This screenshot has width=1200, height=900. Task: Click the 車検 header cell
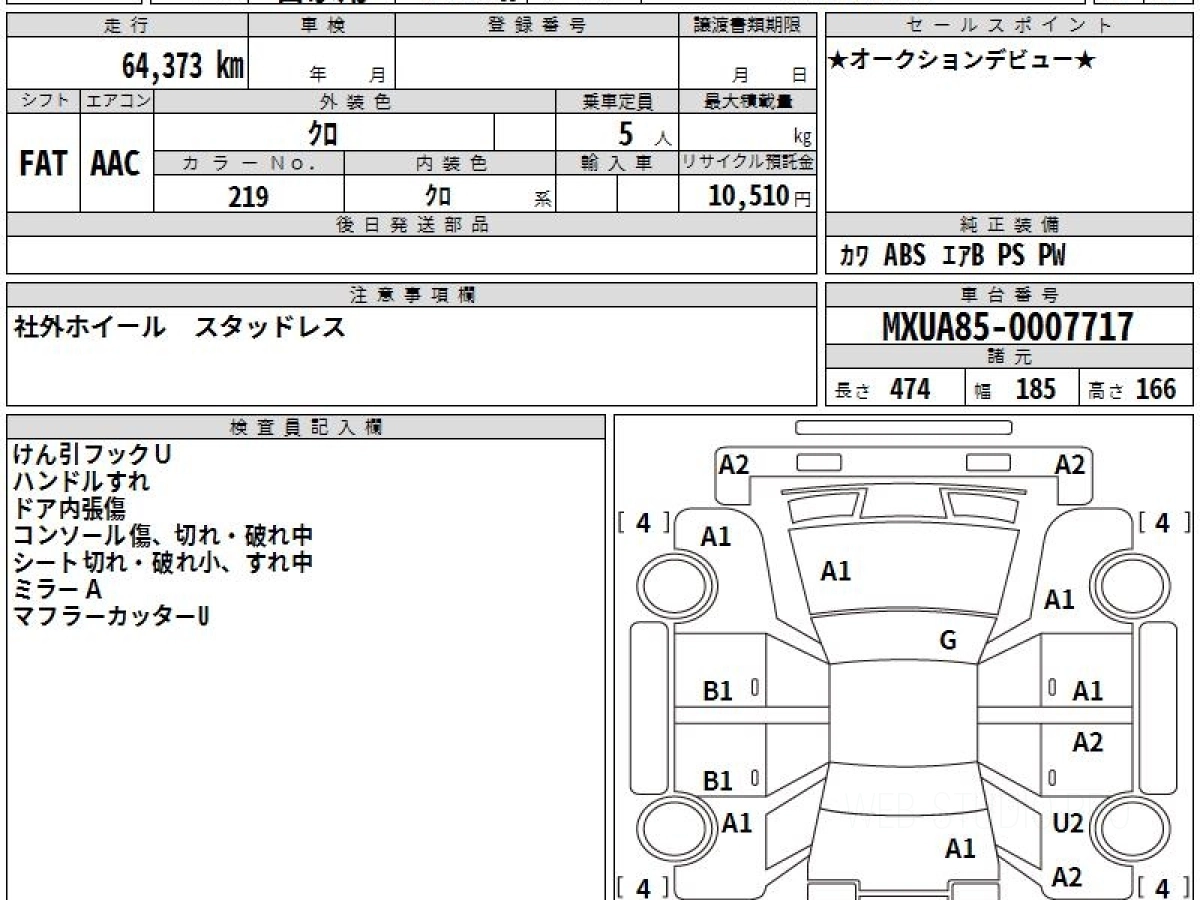[x=322, y=26]
